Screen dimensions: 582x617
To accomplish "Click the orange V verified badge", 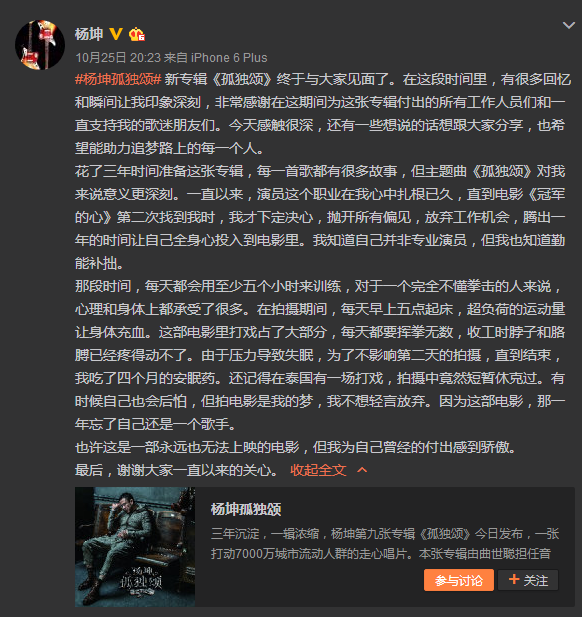I will (x=116, y=34).
